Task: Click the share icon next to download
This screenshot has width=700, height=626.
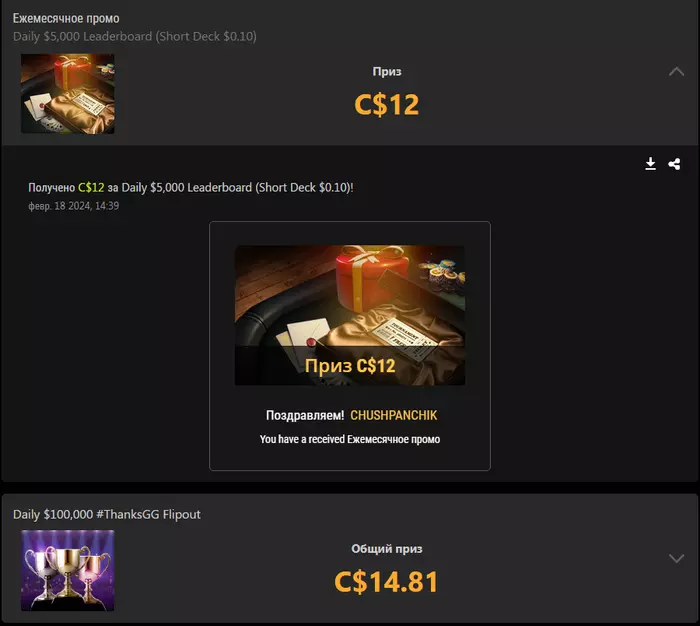Action: coord(674,164)
